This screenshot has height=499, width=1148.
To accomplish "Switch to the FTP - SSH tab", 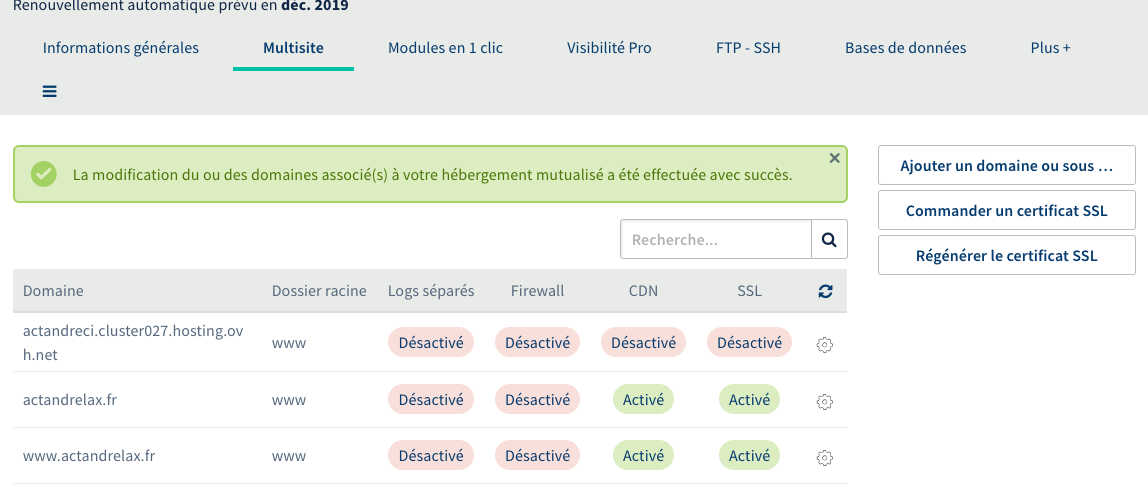I will (748, 48).
